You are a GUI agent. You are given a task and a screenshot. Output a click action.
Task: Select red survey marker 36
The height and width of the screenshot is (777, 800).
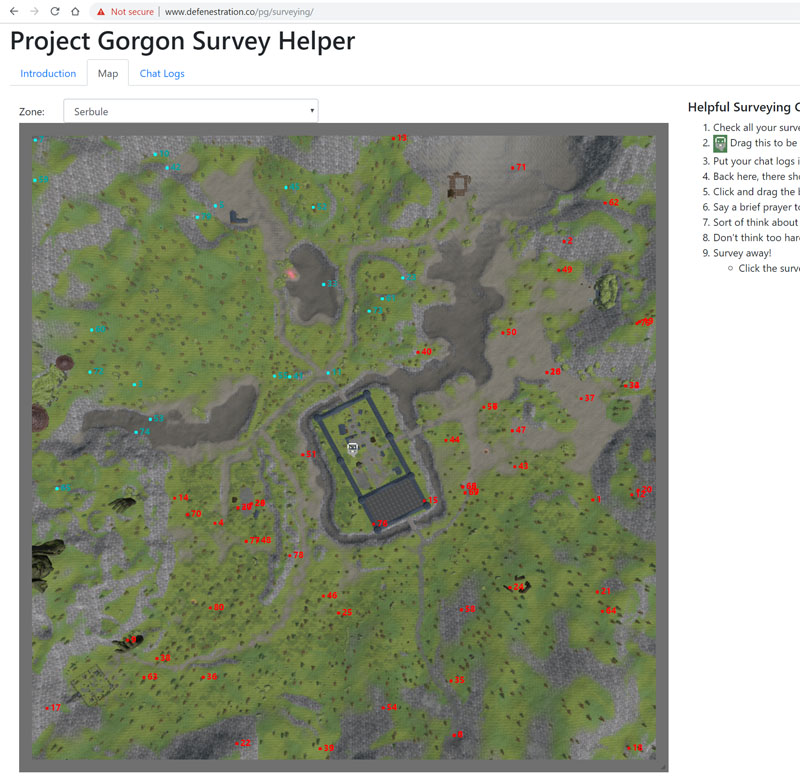pyautogui.click(x=209, y=676)
